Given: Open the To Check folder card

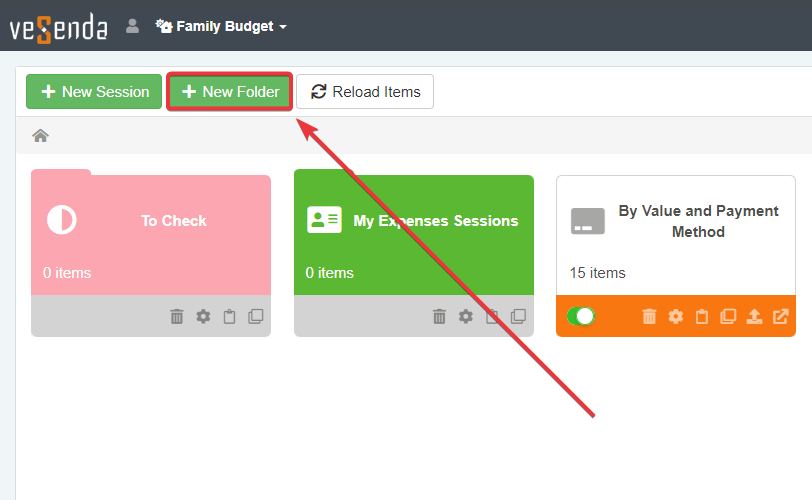Looking at the screenshot, I should pos(150,235).
